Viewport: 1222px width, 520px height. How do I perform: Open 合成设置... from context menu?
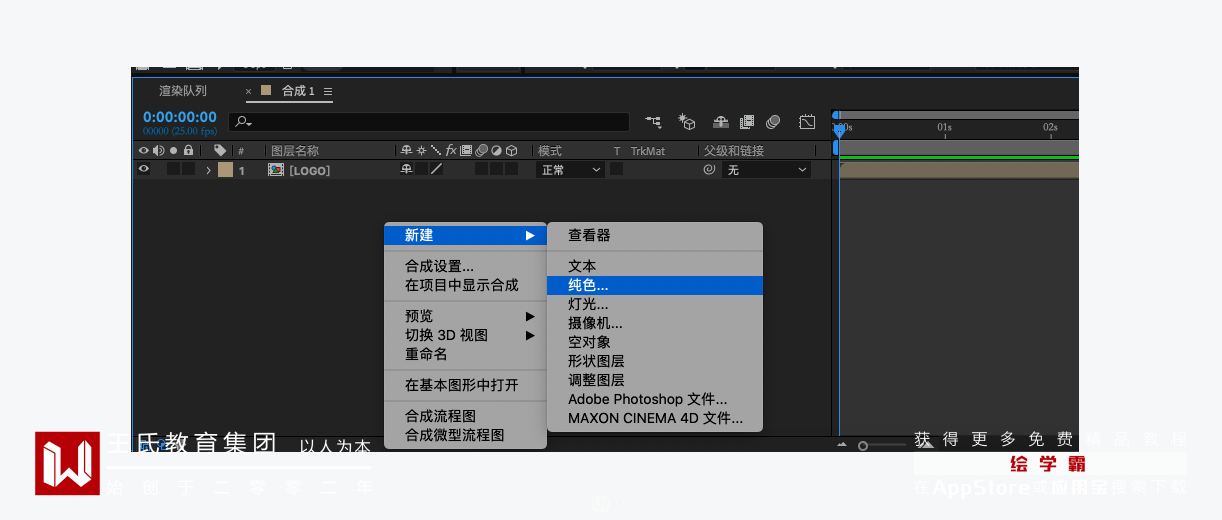(x=465, y=266)
